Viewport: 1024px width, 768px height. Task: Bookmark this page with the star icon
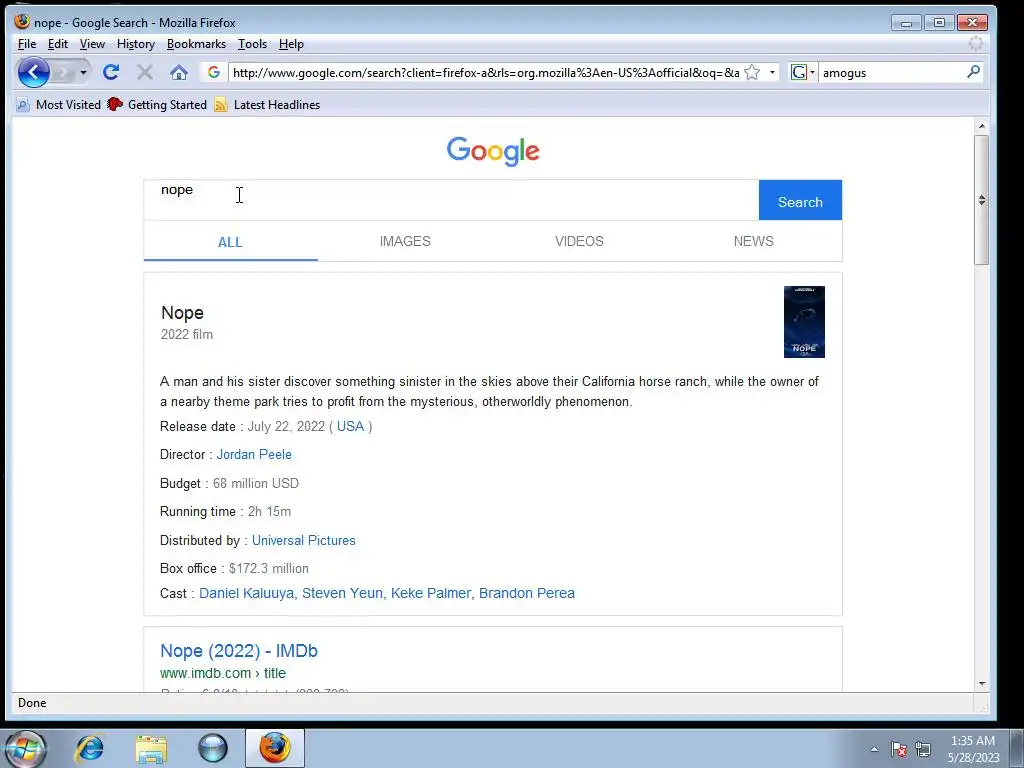point(752,72)
